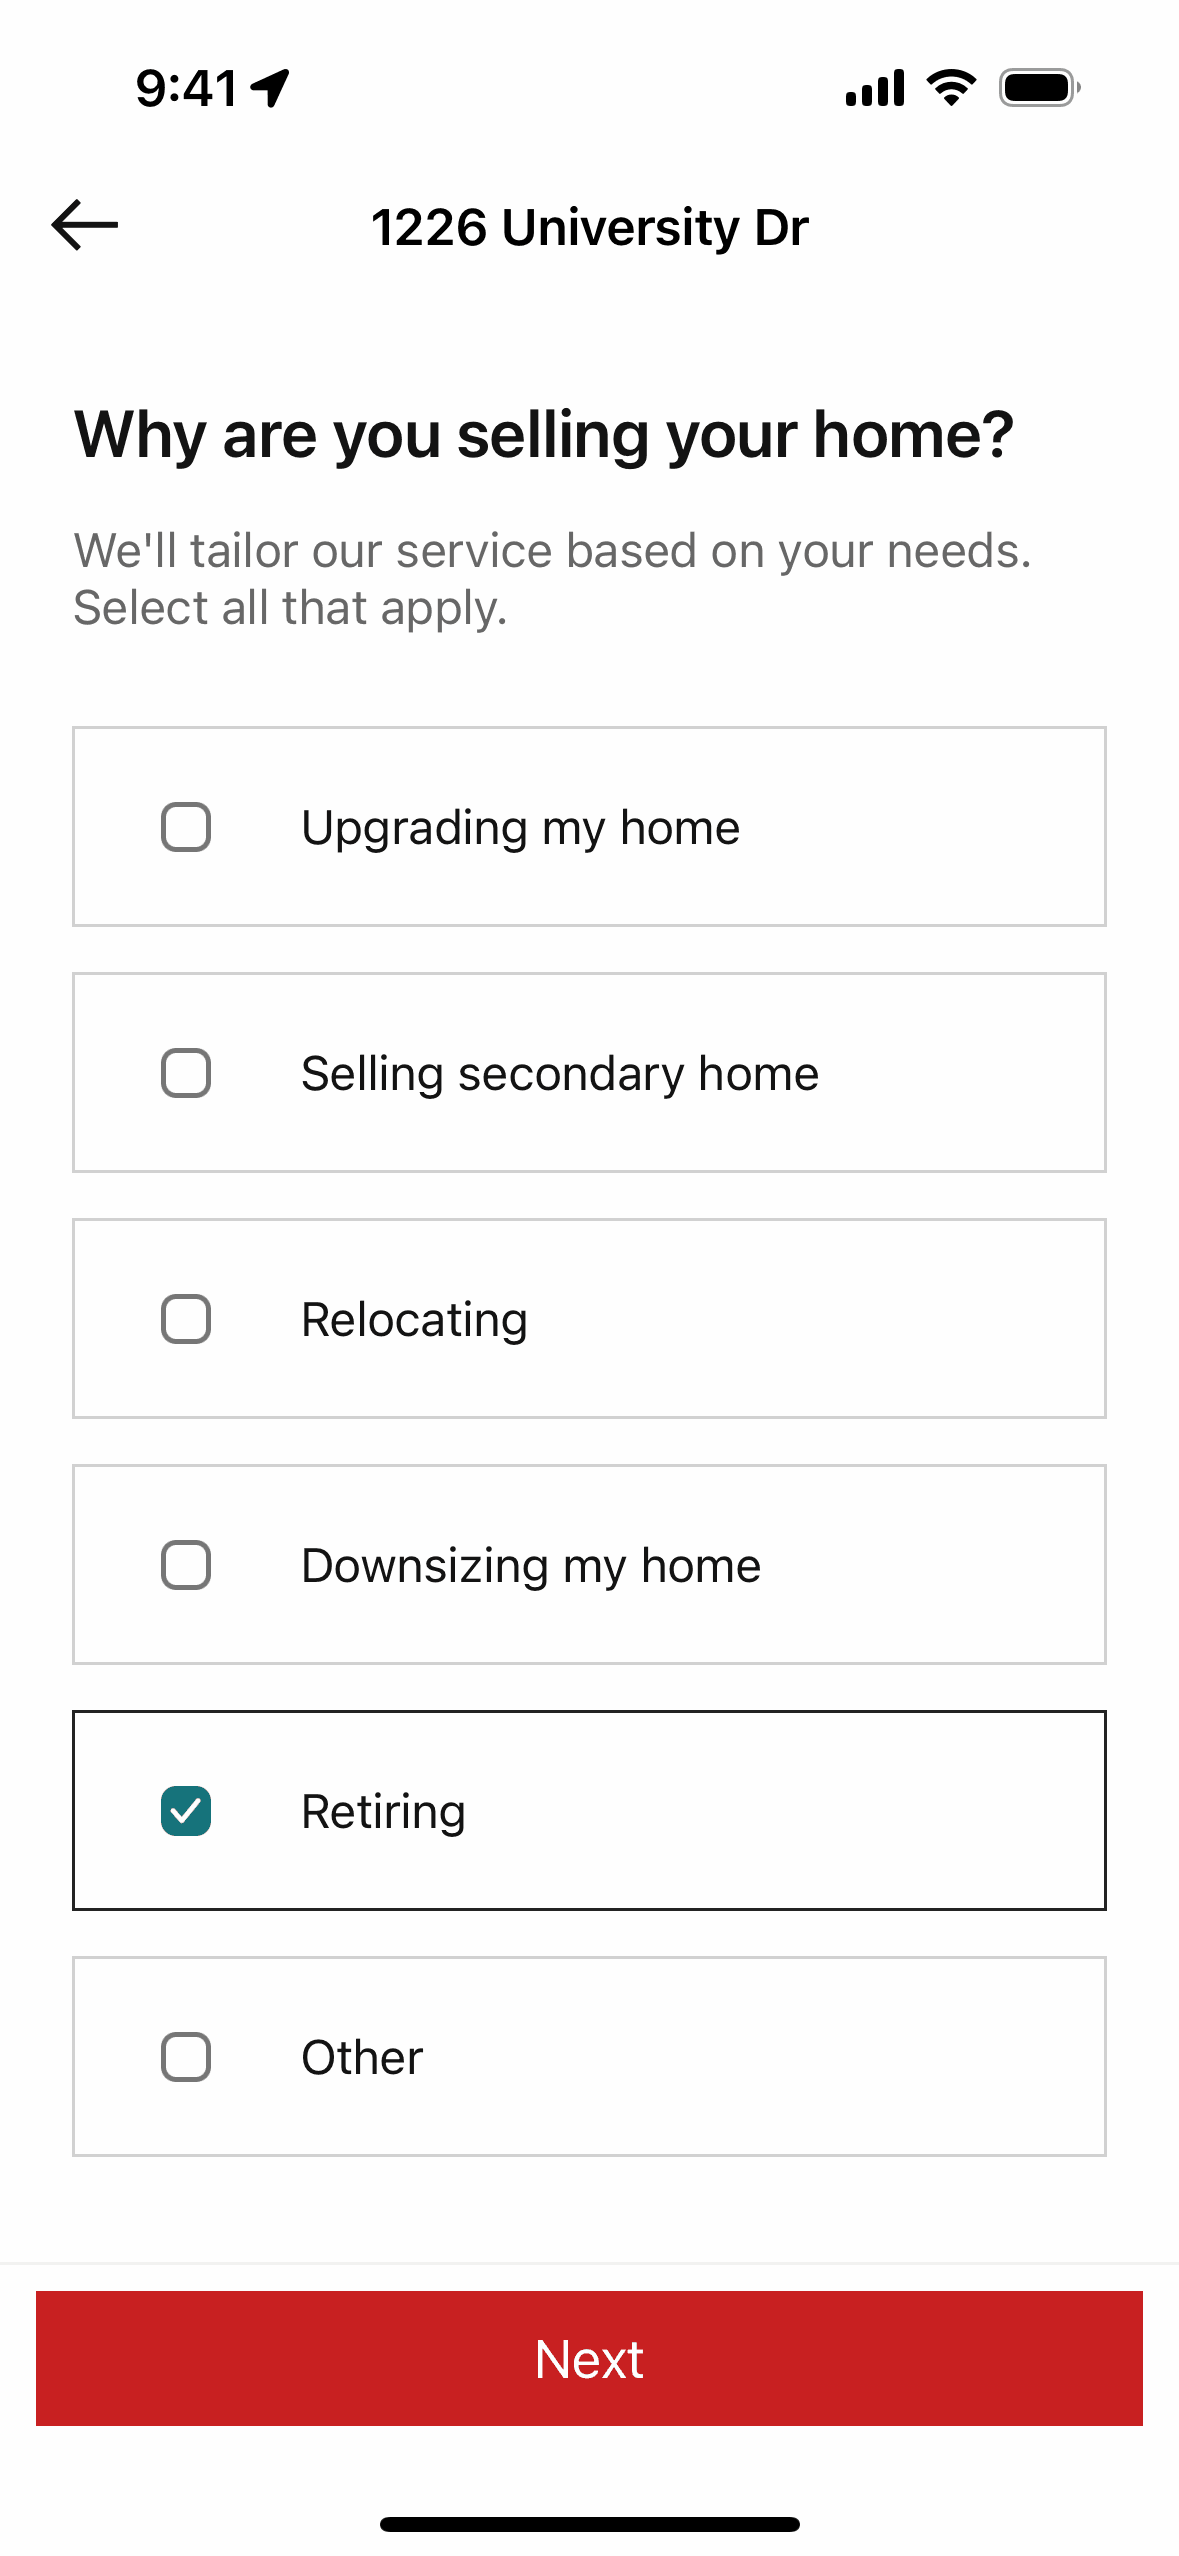The width and height of the screenshot is (1179, 2556).
Task: Tap the Upgrading my home label
Action: click(520, 828)
